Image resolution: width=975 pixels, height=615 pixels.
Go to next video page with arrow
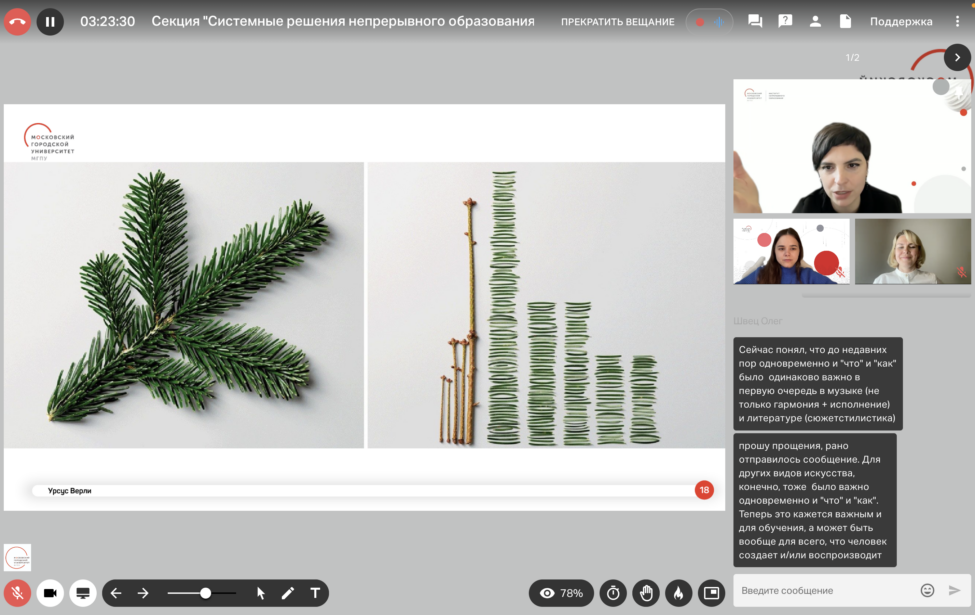[x=957, y=58]
